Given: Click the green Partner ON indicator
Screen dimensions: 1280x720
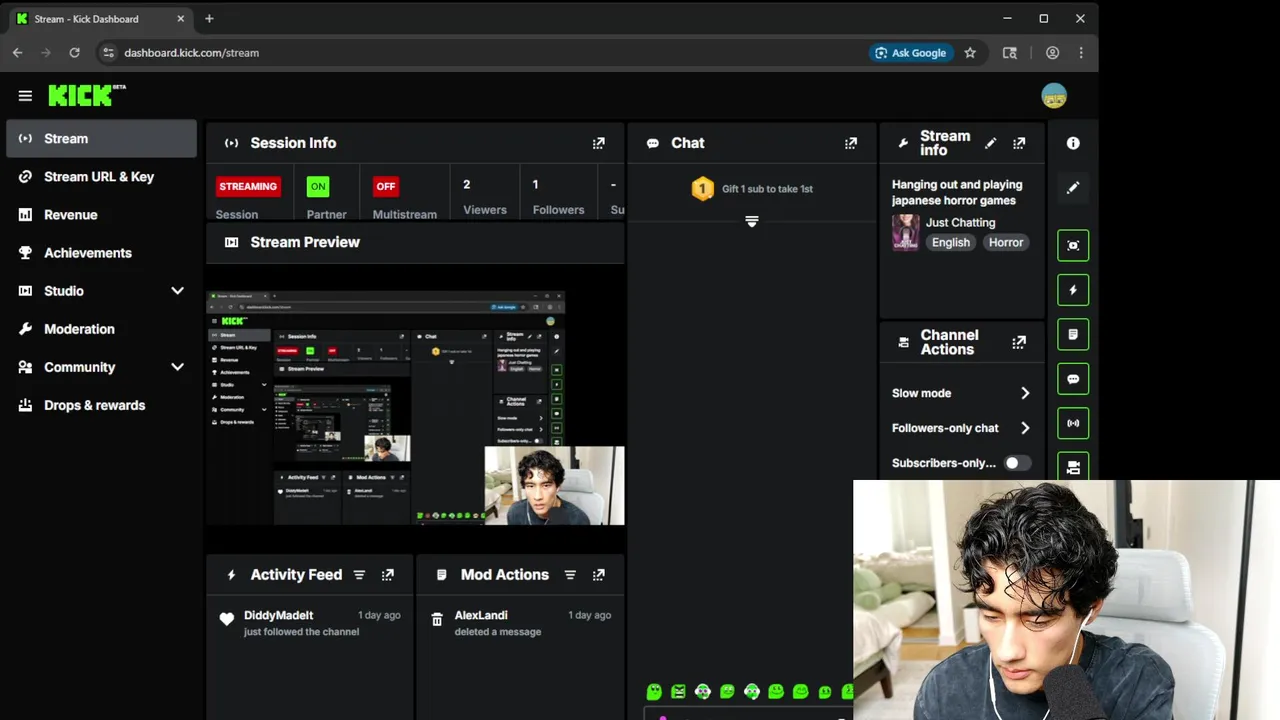Looking at the screenshot, I should [x=318, y=186].
